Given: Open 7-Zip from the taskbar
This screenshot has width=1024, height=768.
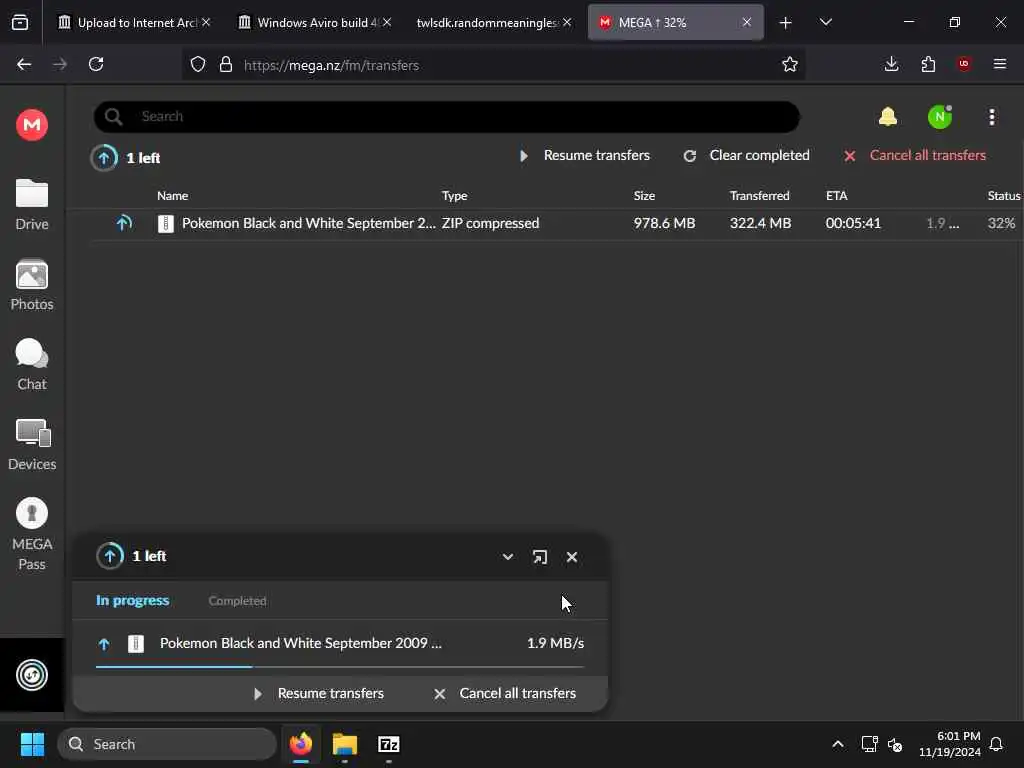Looking at the screenshot, I should 389,744.
